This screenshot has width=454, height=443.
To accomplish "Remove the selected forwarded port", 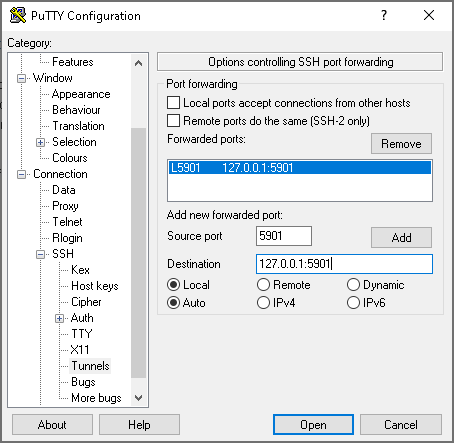I will [x=401, y=144].
